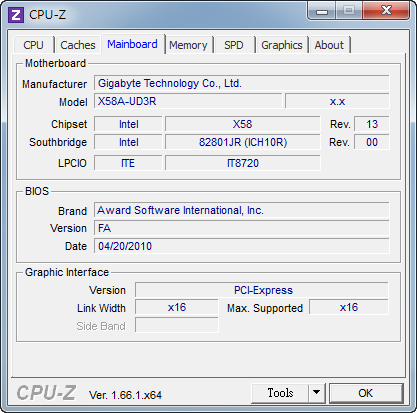Expand the Tools dropdown arrow
Screen dimensions: 417x413
click(x=317, y=393)
